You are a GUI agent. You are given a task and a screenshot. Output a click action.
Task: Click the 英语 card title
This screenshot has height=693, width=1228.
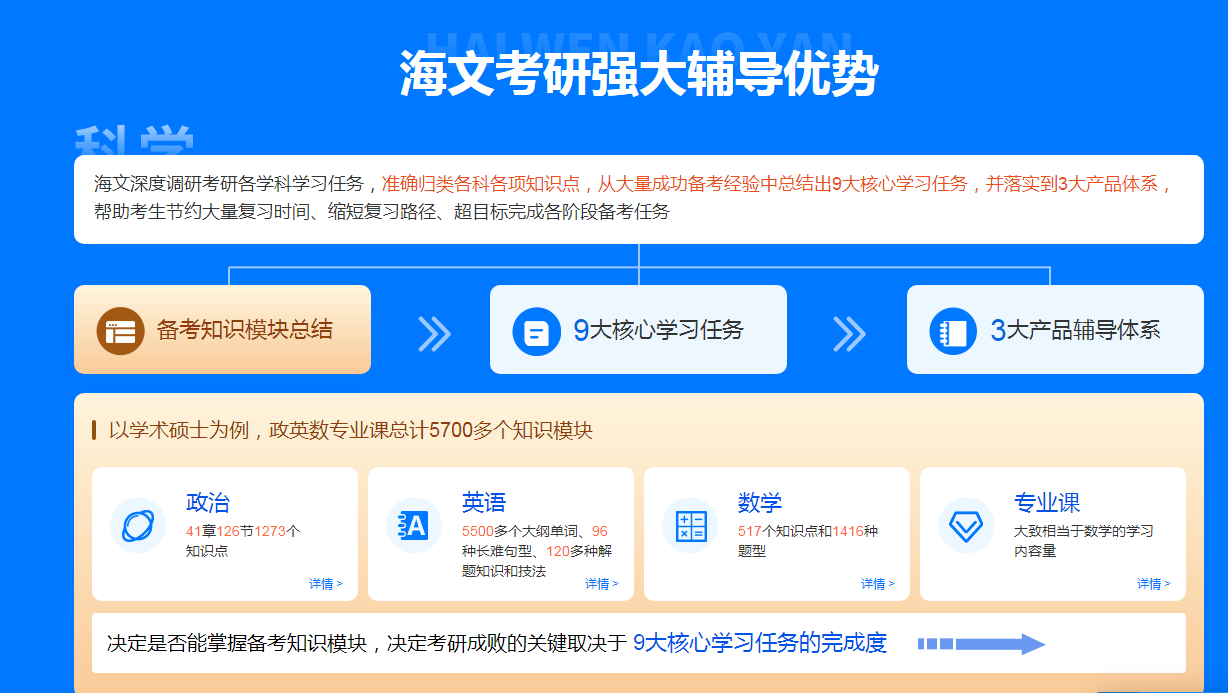(484, 502)
